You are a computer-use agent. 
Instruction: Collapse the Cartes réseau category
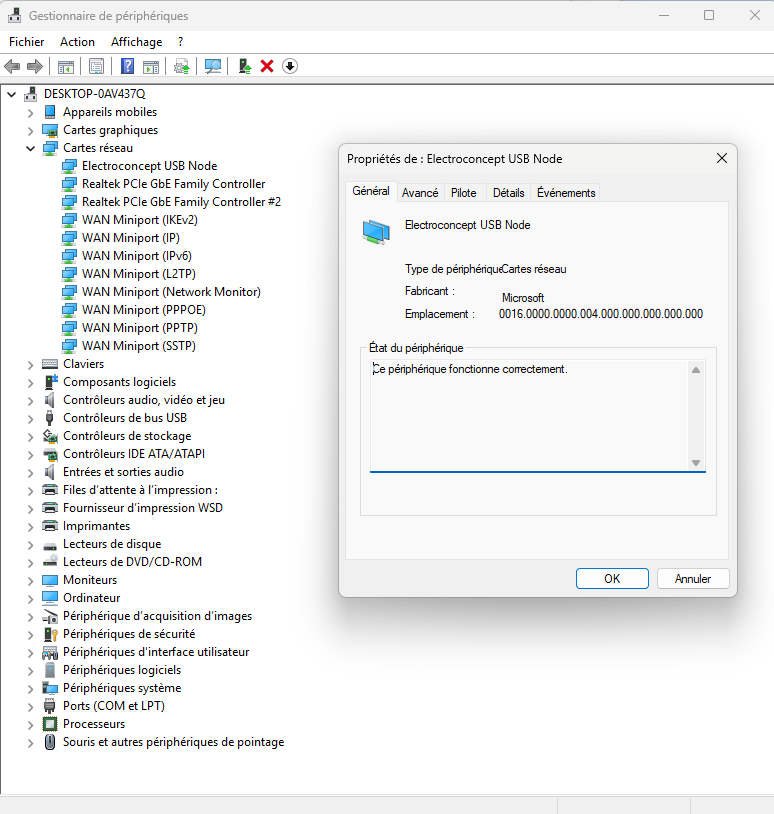point(30,148)
